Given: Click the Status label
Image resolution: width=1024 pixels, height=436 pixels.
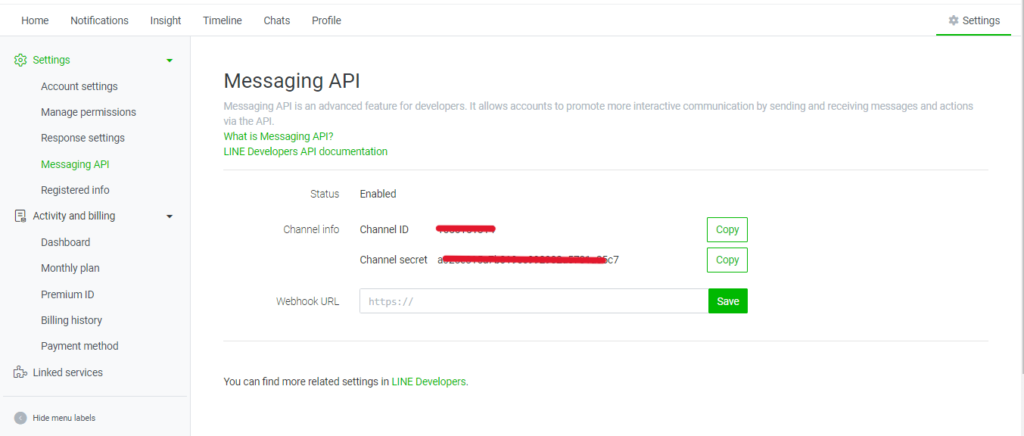Looking at the screenshot, I should [325, 194].
